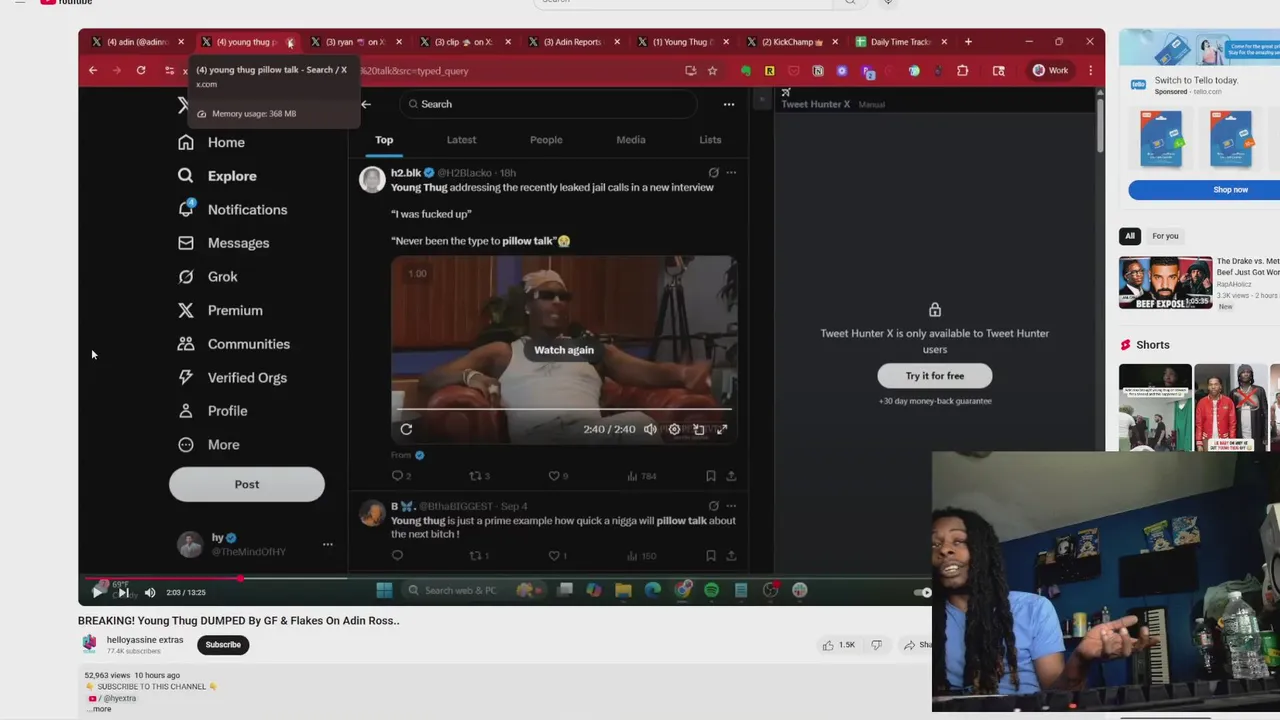
Task: Click Watch again on the tweet video
Action: point(564,350)
